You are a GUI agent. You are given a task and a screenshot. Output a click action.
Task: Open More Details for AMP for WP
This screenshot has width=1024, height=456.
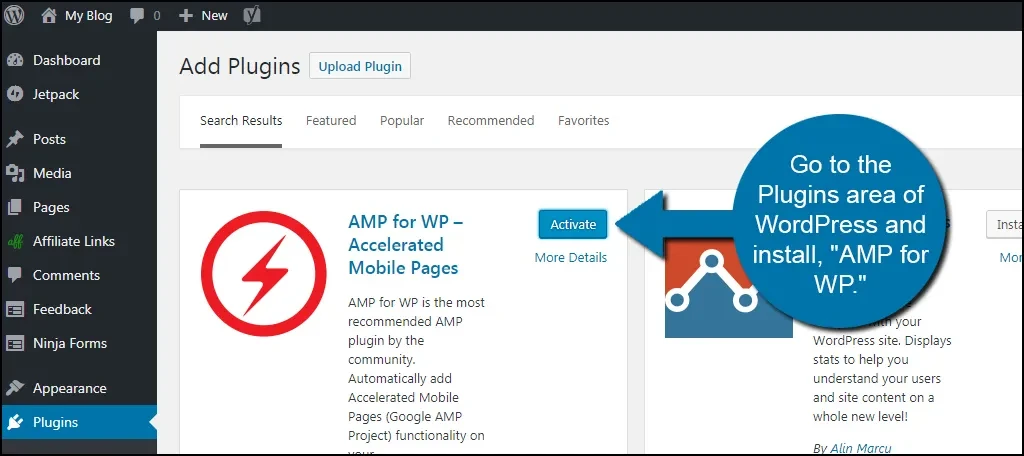pos(571,257)
